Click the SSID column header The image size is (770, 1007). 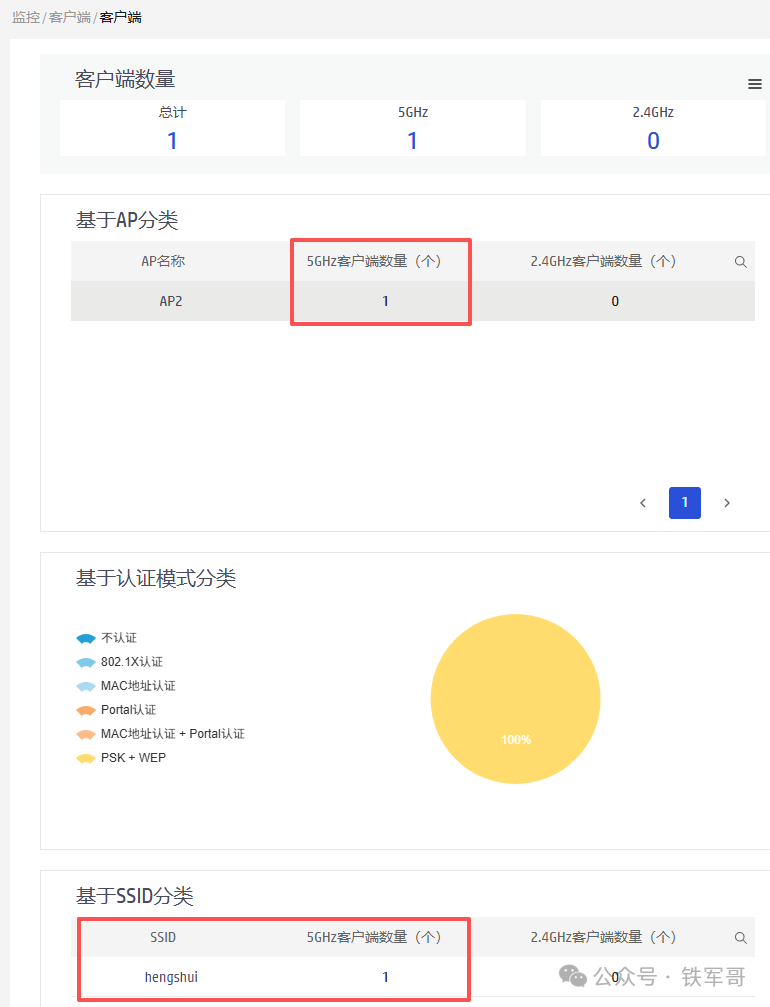[x=163, y=938]
